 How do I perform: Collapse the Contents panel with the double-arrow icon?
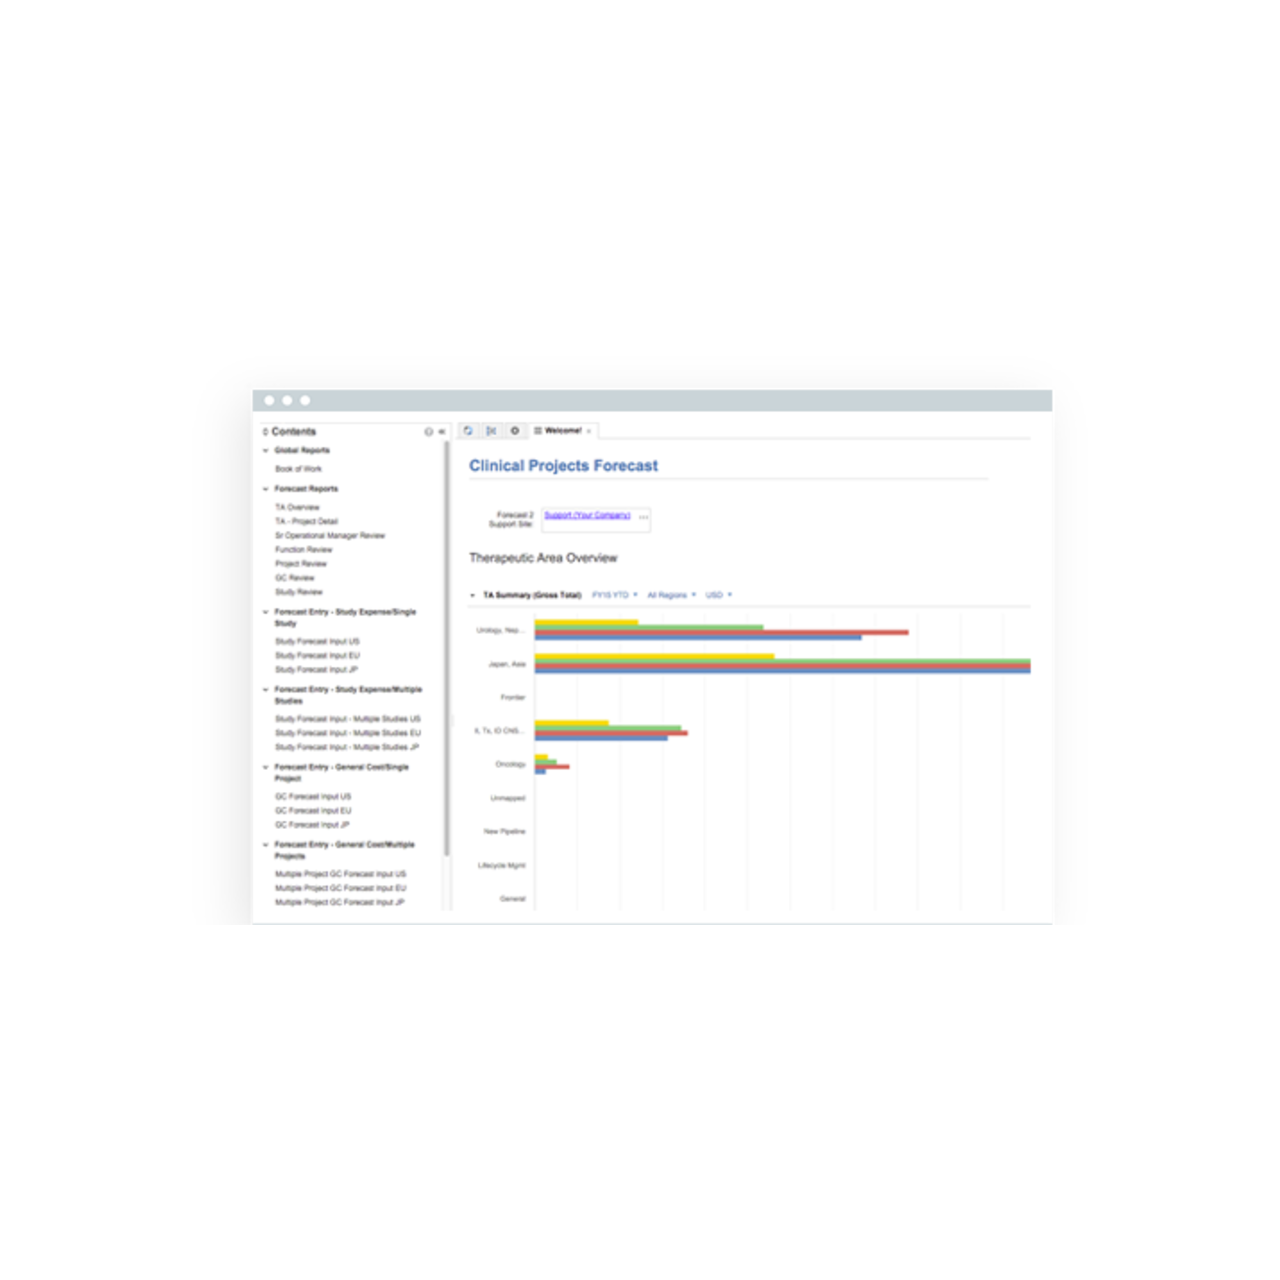click(x=443, y=431)
